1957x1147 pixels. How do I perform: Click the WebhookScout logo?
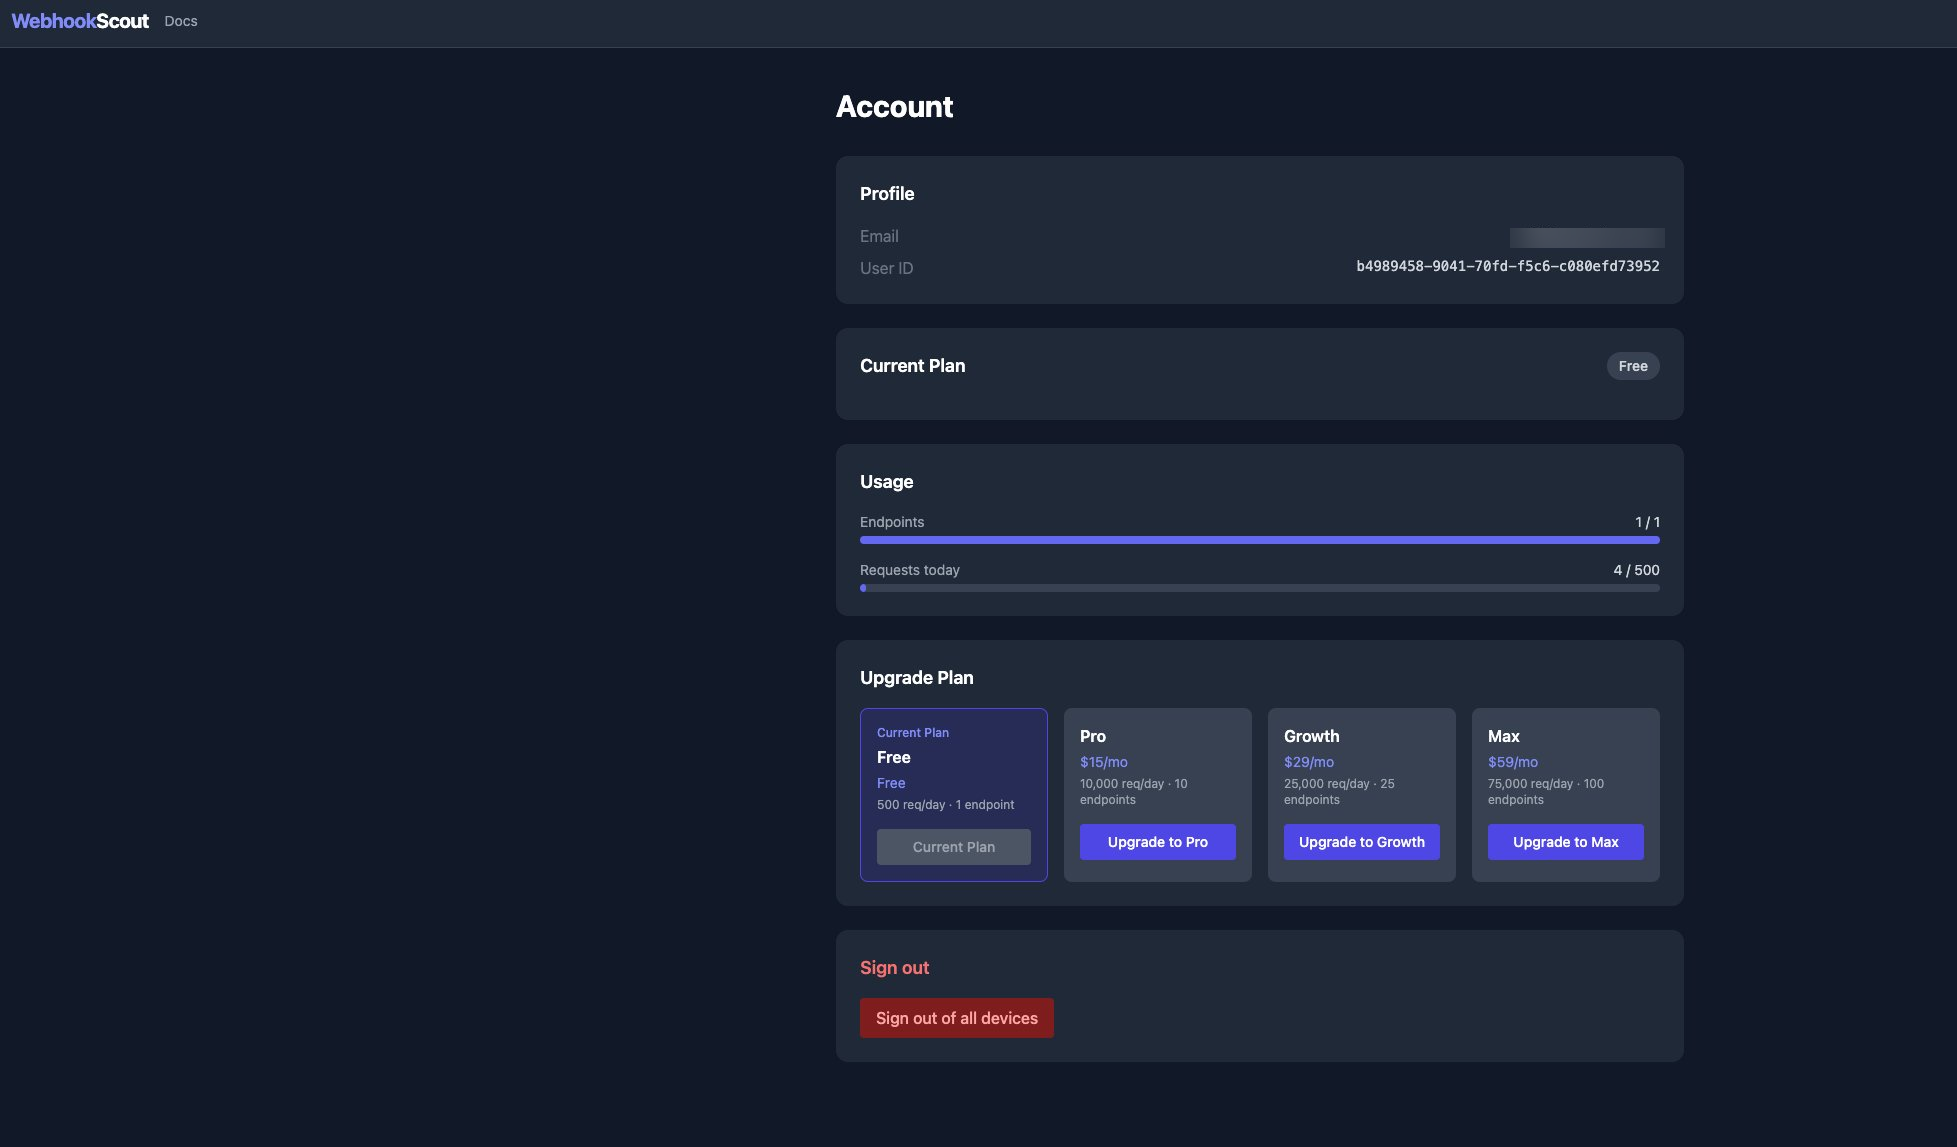pyautogui.click(x=82, y=20)
